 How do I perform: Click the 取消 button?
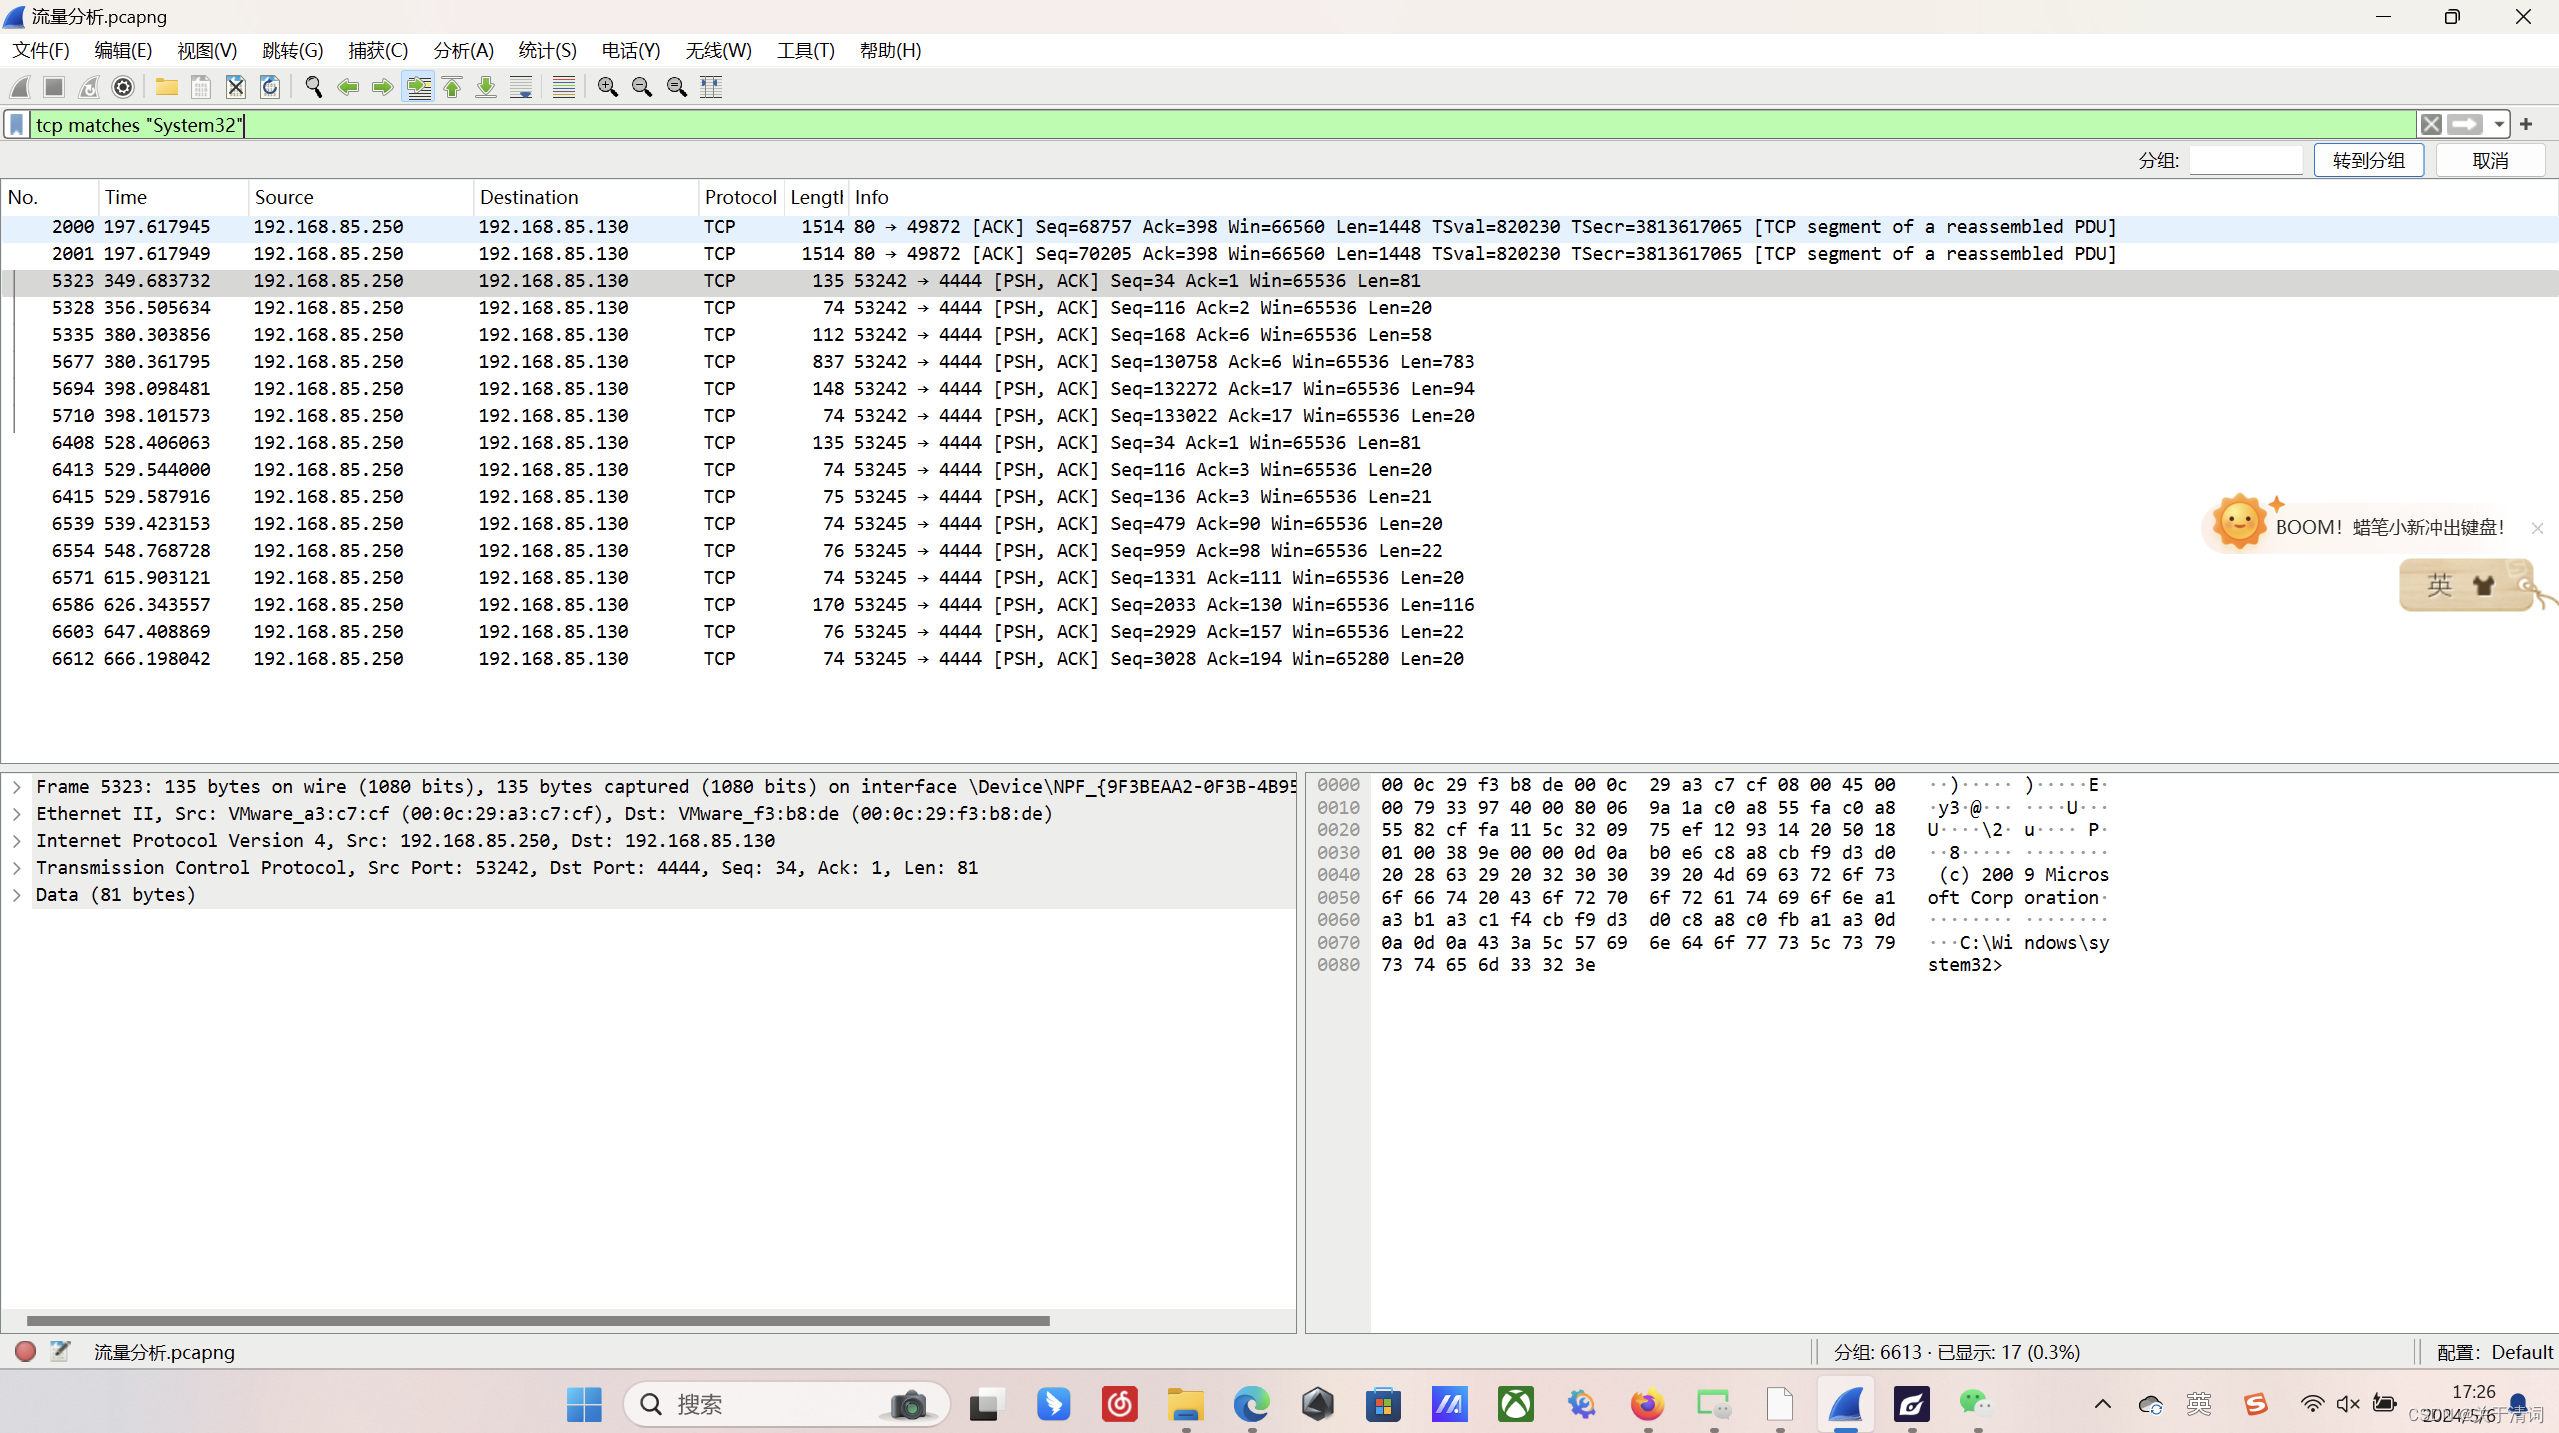coord(2490,160)
